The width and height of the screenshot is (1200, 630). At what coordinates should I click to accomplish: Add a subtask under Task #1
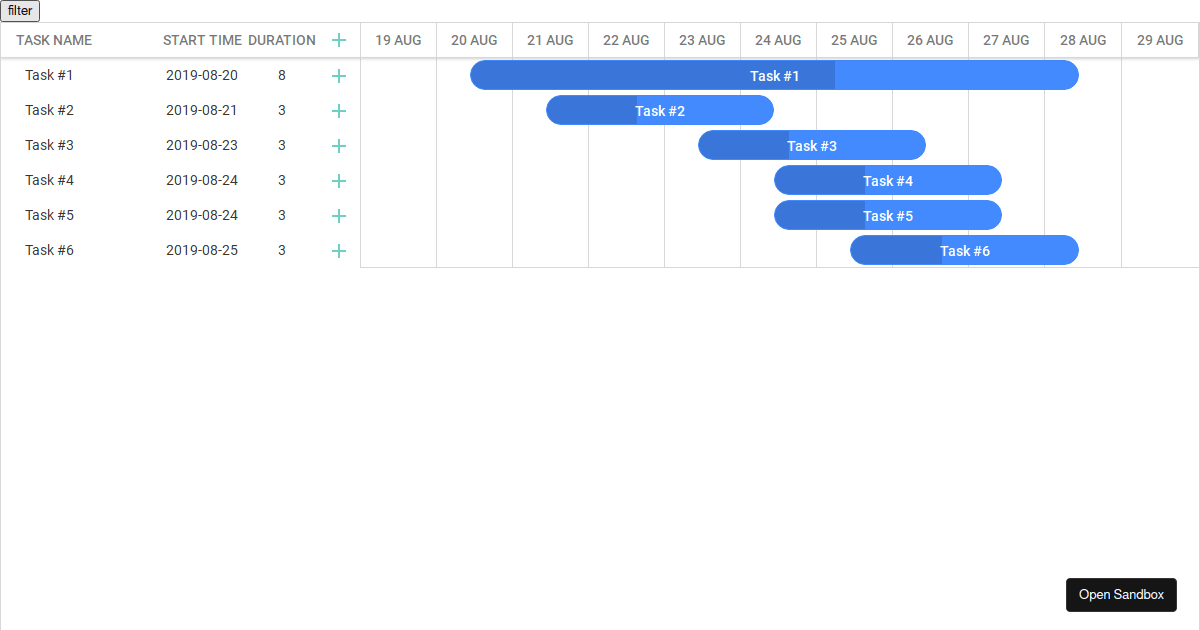[339, 75]
